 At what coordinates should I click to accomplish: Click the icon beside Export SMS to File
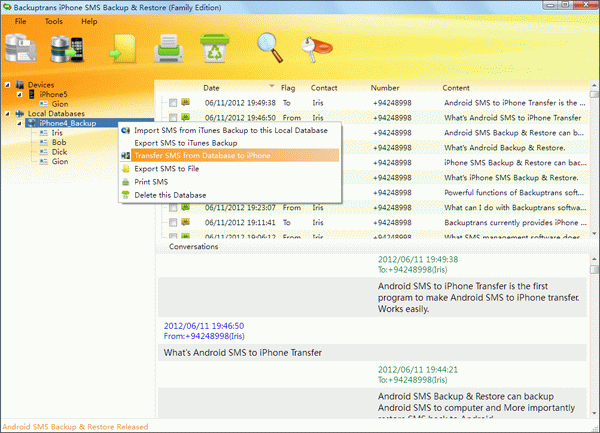(x=126, y=169)
